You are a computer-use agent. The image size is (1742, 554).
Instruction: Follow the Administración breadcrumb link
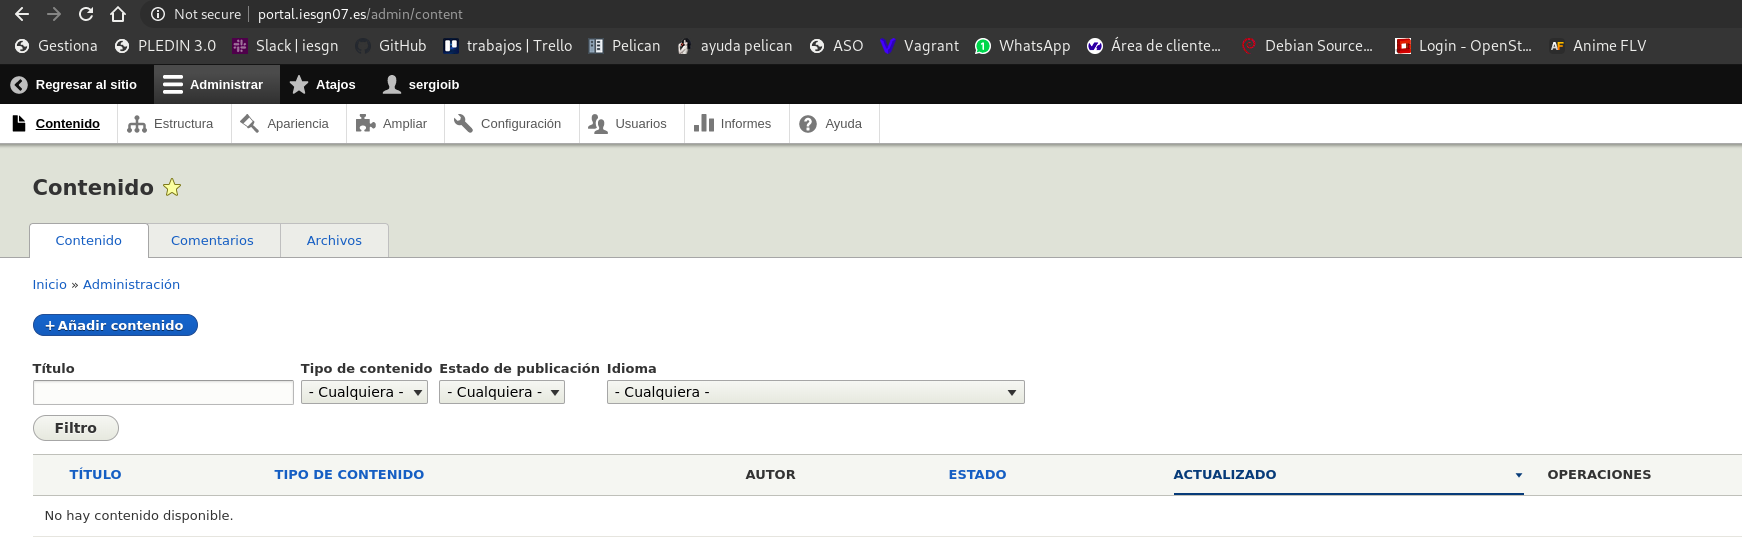click(131, 285)
